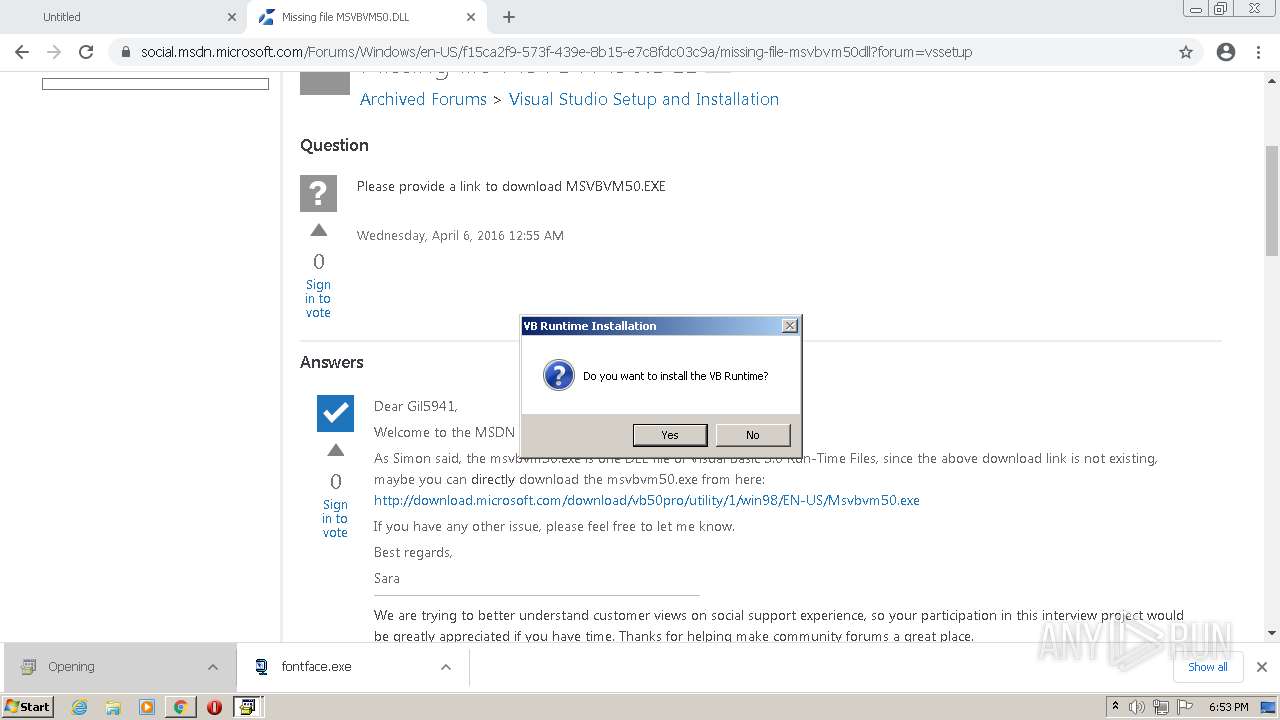Click Sign in to vote under answer
Screen dimensions: 1280x720
pos(335,519)
